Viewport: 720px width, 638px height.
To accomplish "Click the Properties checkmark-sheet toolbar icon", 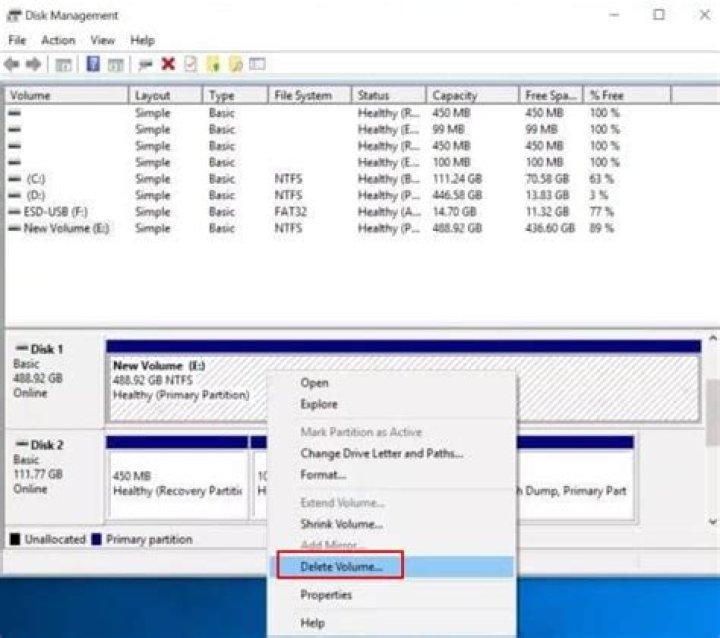I will [x=191, y=64].
